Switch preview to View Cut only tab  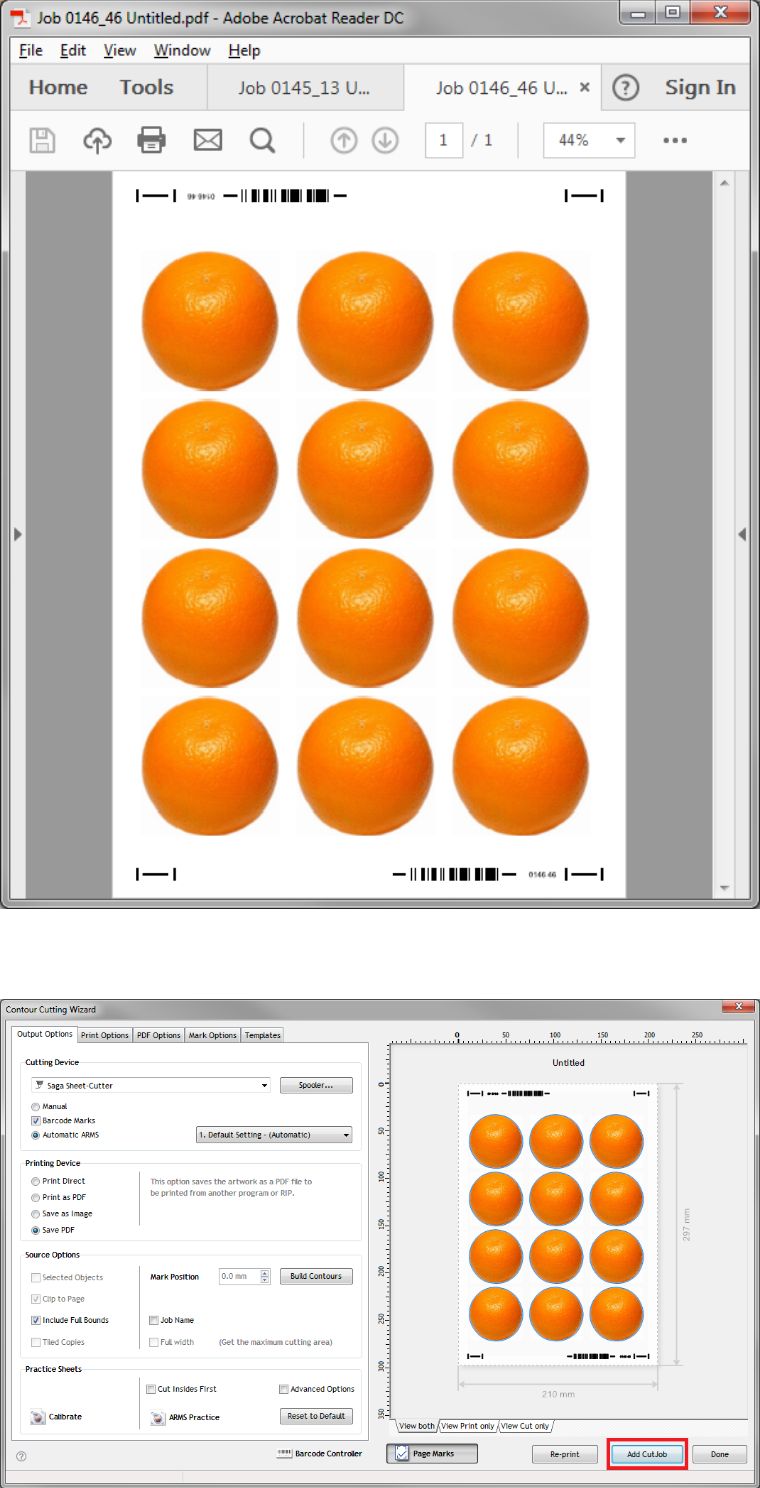pyautogui.click(x=525, y=1426)
